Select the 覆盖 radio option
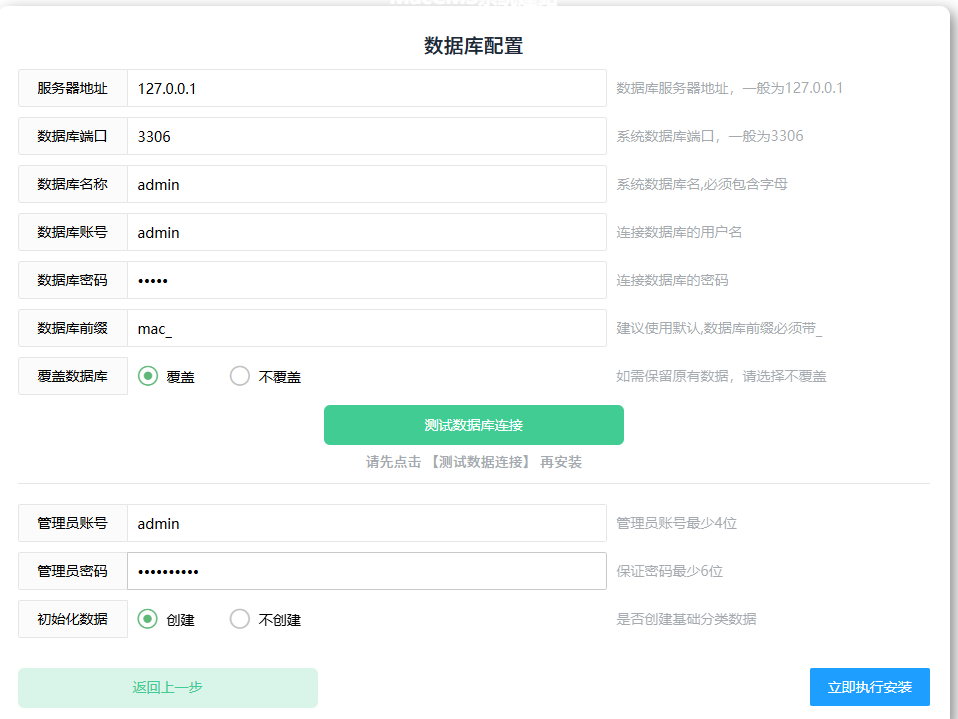The image size is (958, 719). pyautogui.click(x=148, y=377)
